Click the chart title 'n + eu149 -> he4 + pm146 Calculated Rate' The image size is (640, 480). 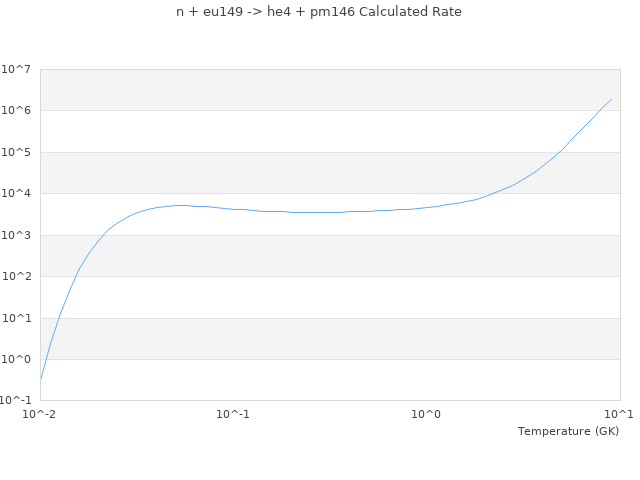point(319,12)
